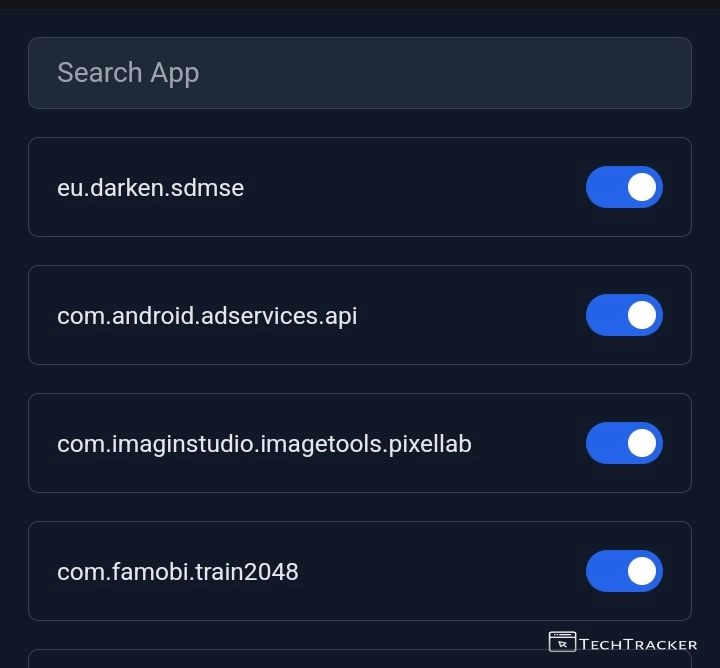720x668 pixels.
Task: Switch off the com.famobi.train2048 toggle
Action: (624, 571)
